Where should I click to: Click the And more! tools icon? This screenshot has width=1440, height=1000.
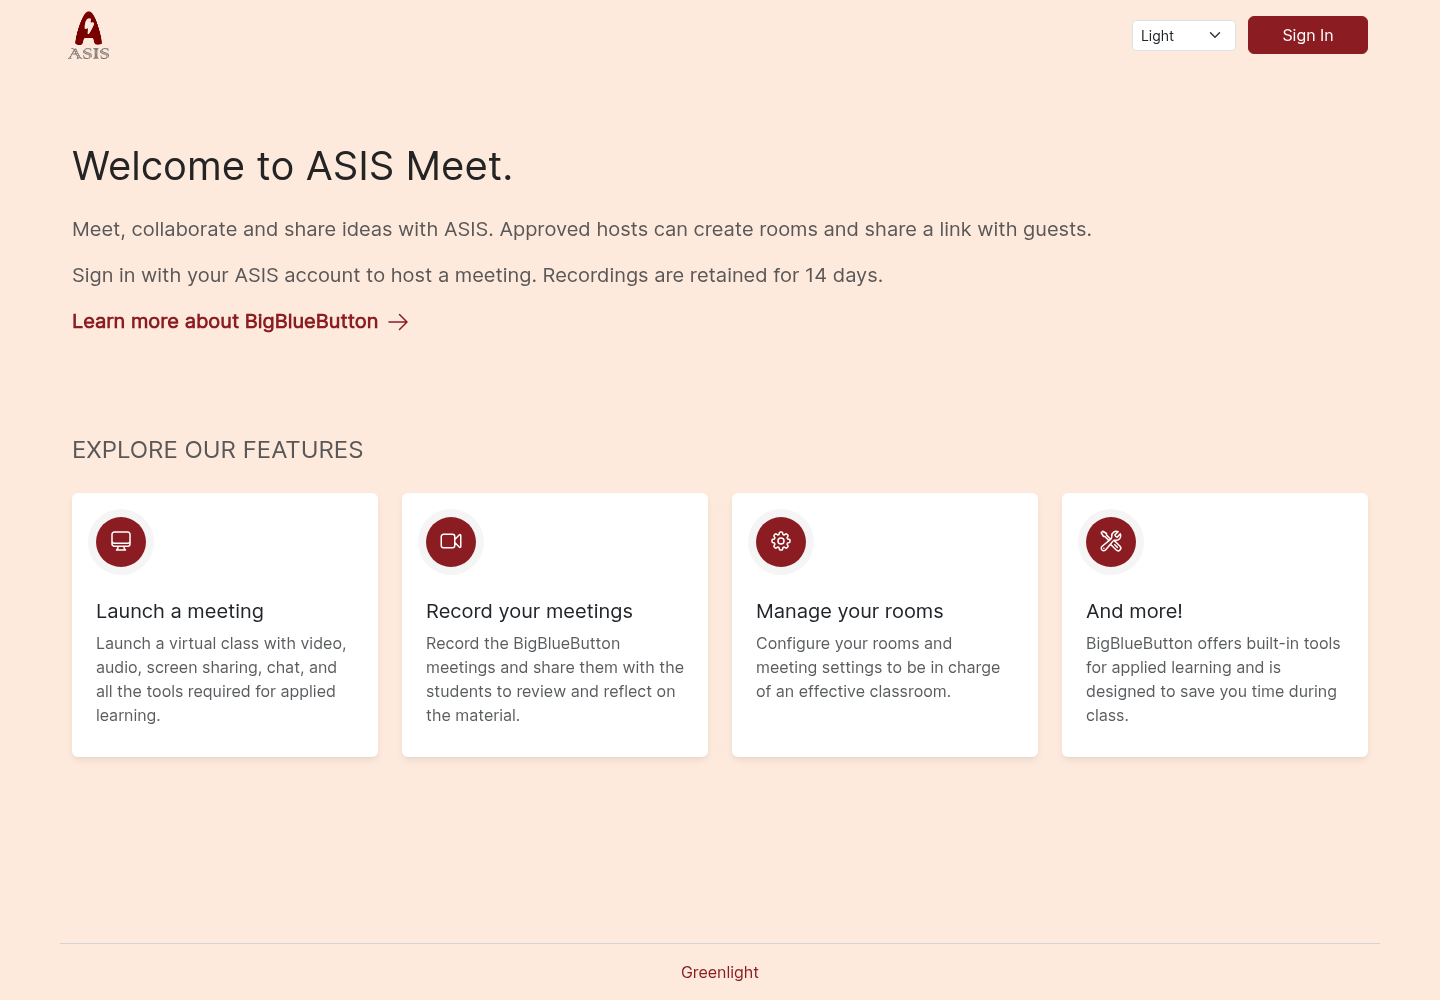click(x=1111, y=541)
